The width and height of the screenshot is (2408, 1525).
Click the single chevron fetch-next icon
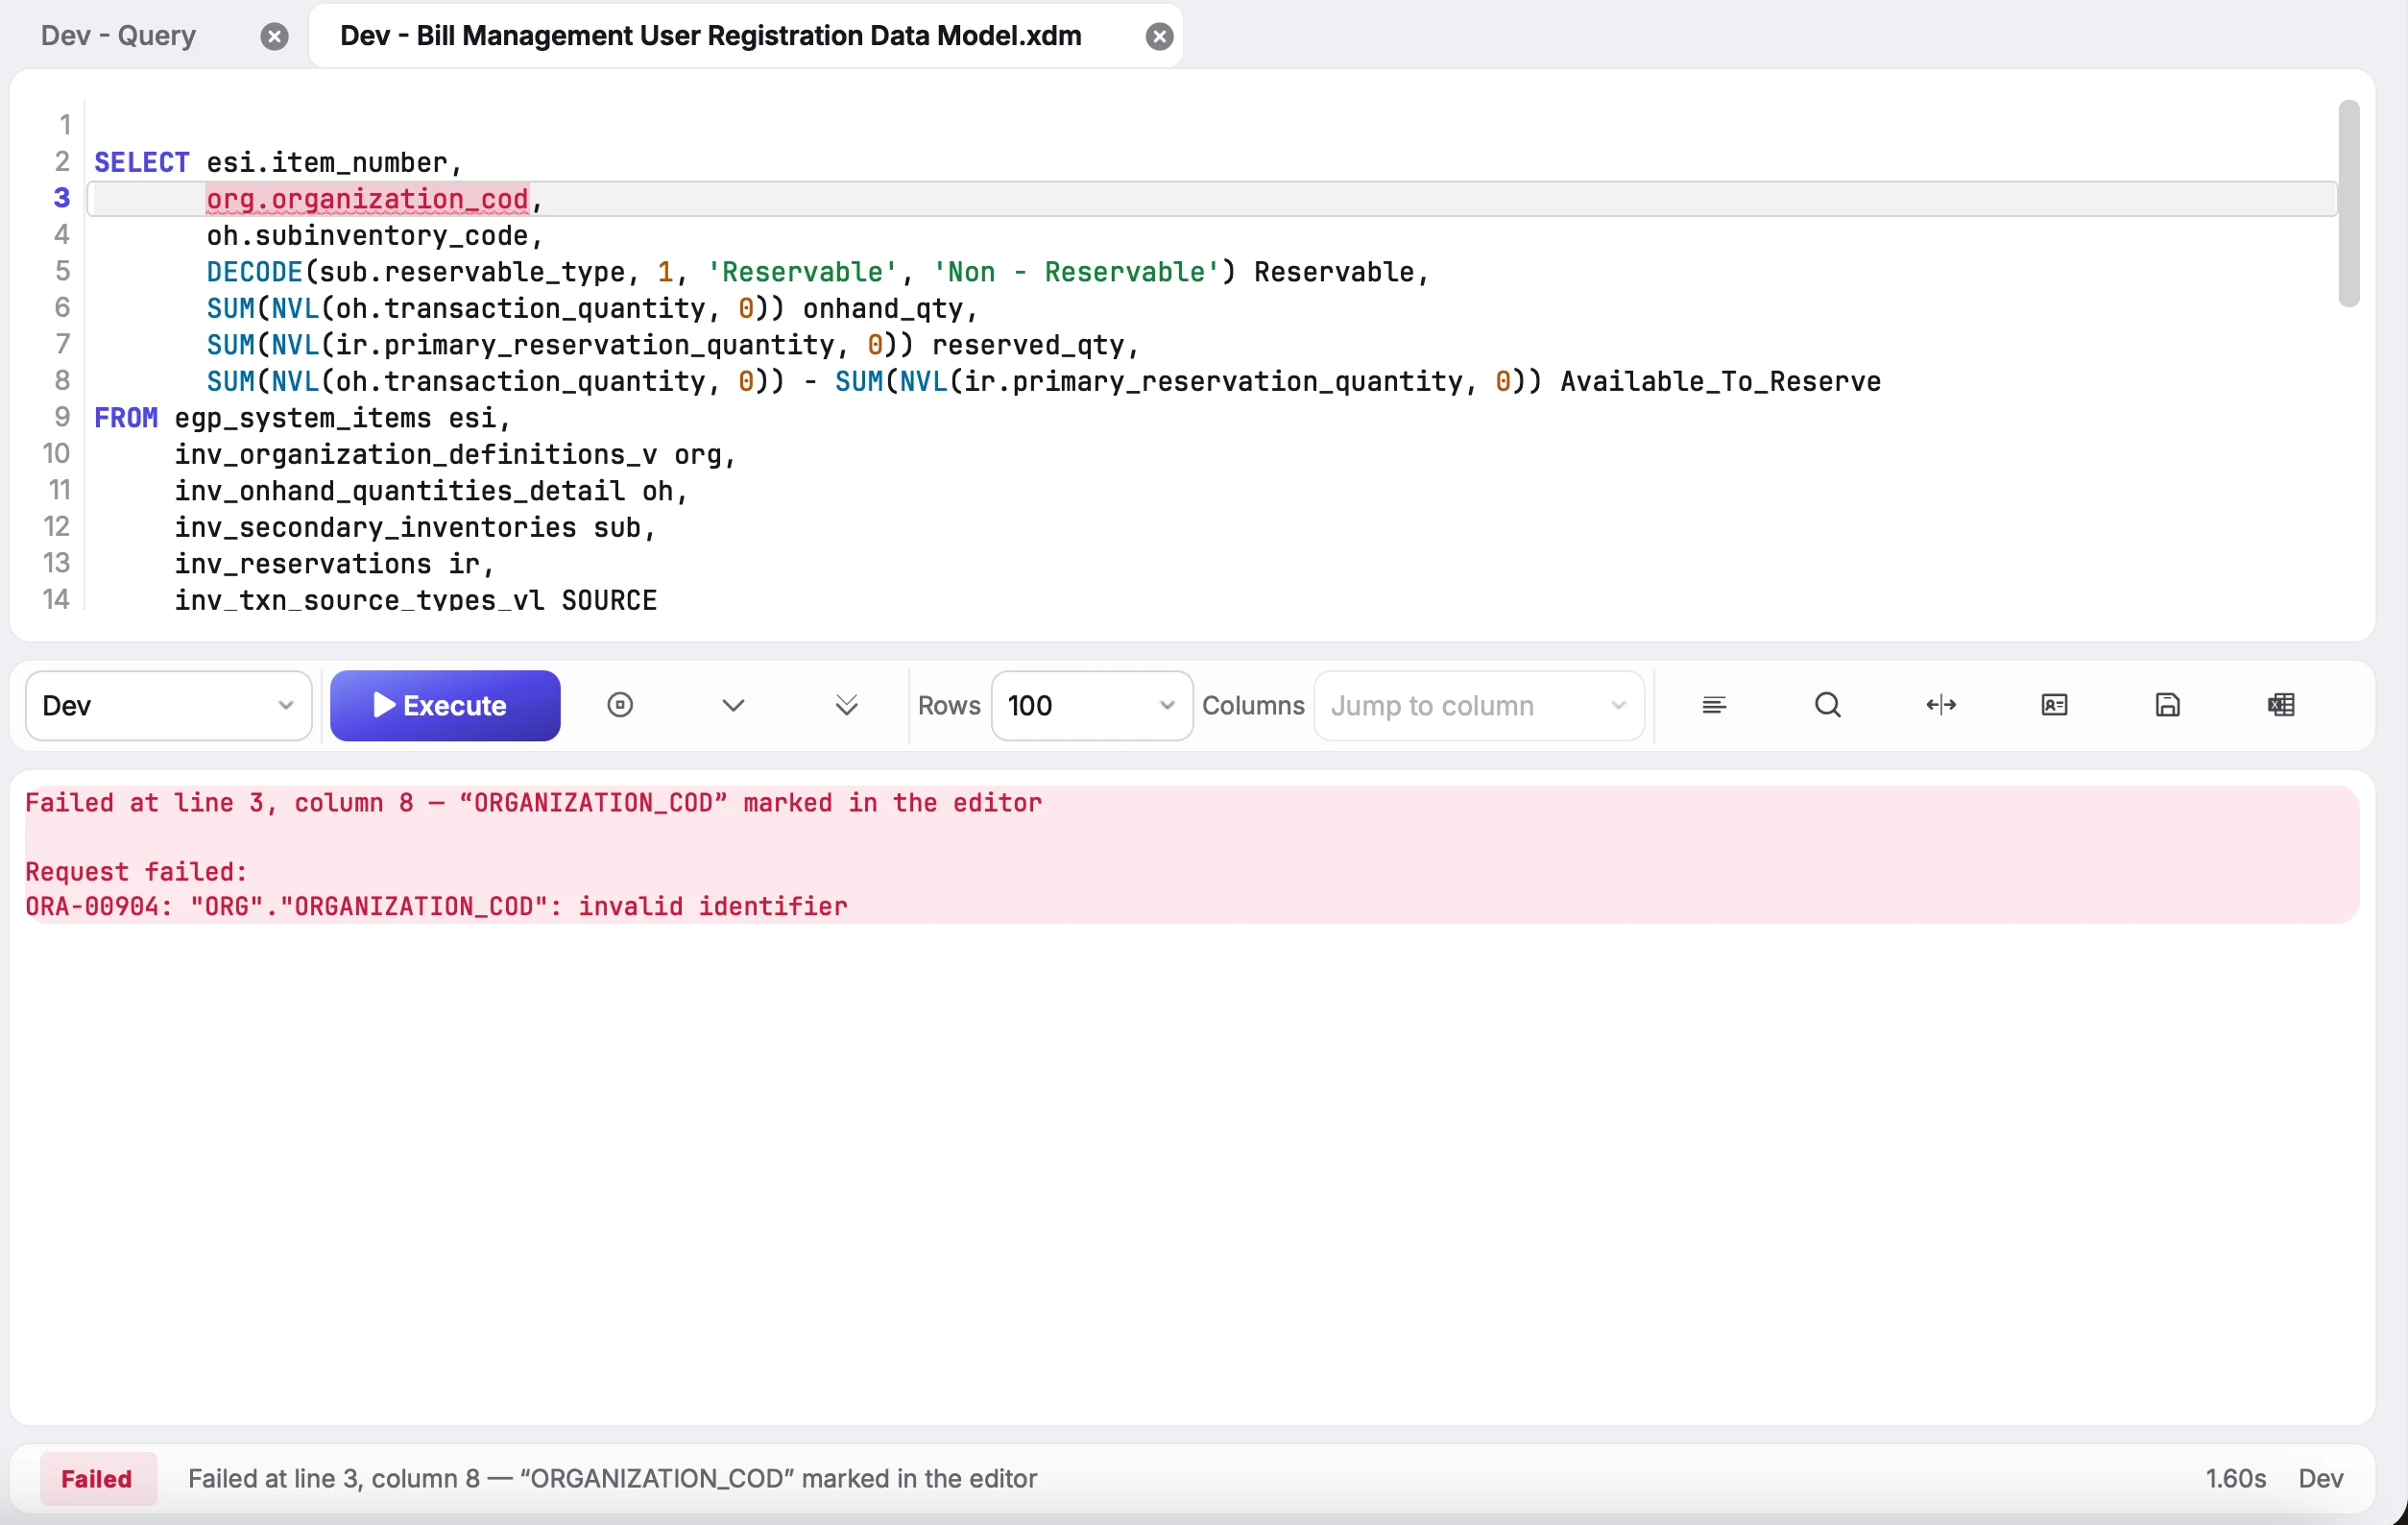pos(733,705)
